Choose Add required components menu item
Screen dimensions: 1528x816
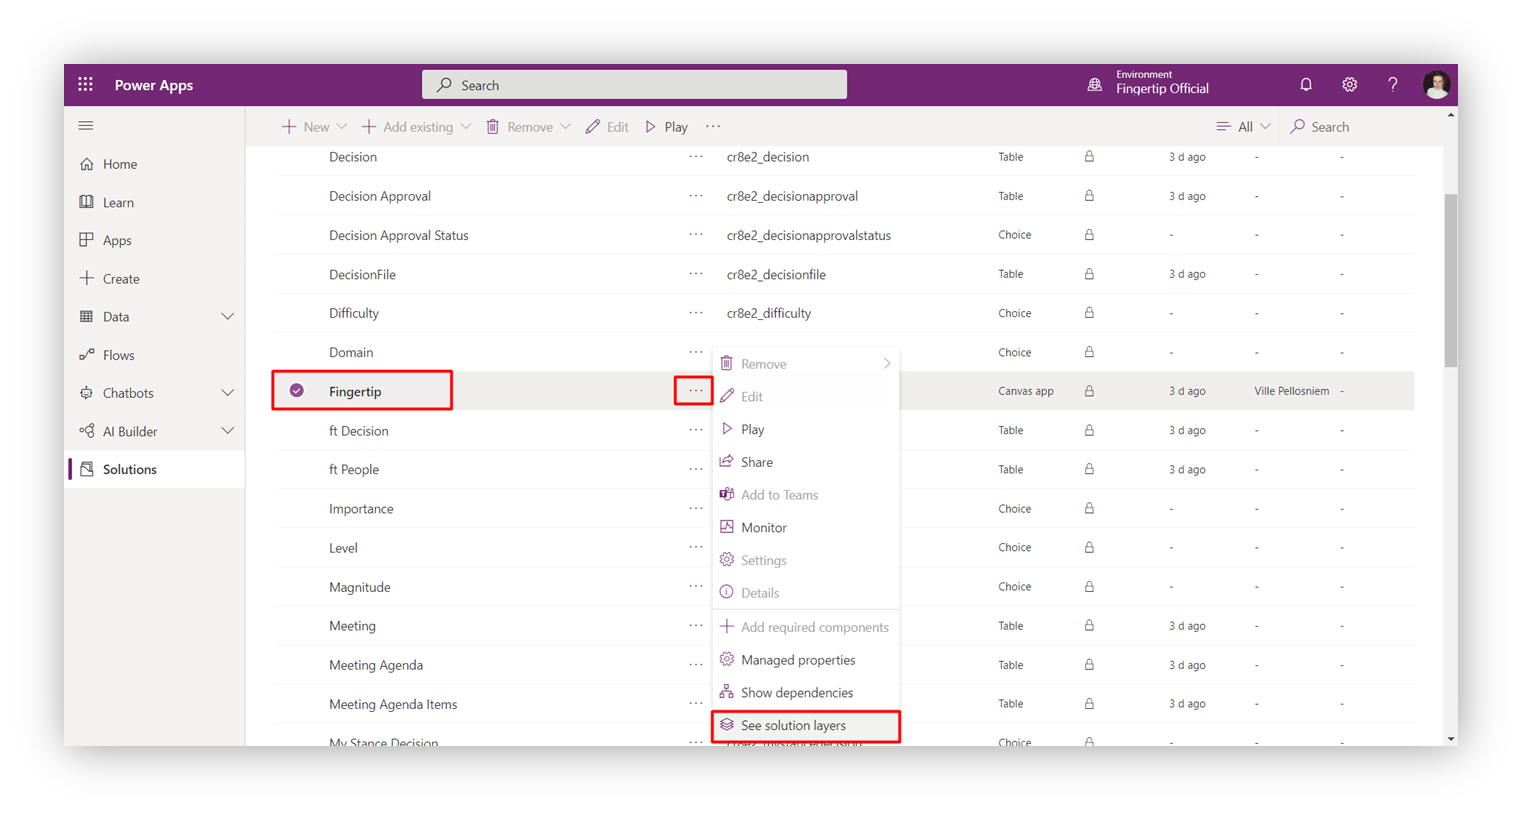[x=806, y=627]
